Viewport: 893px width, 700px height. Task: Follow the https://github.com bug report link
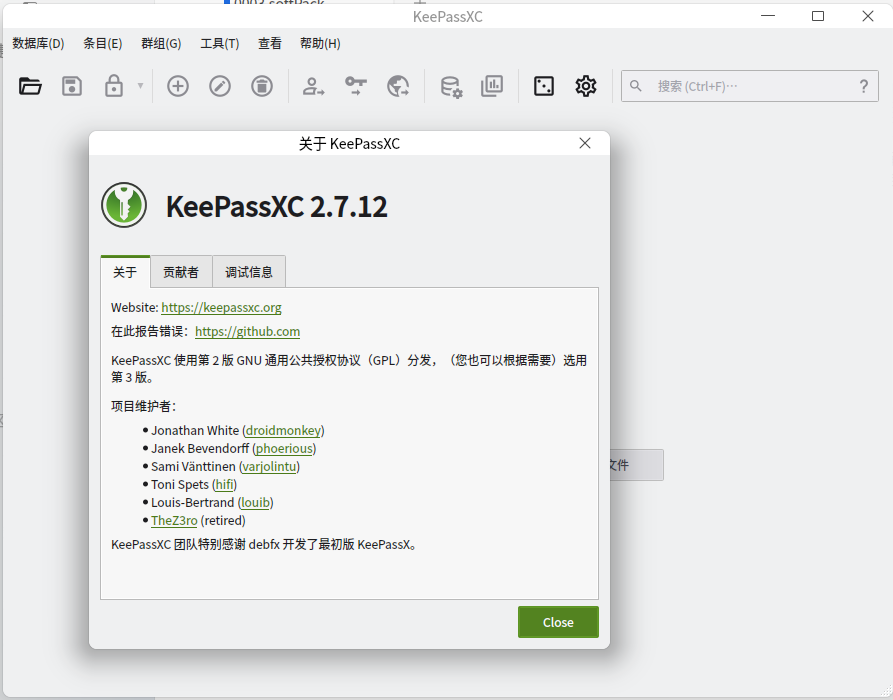[x=248, y=331]
